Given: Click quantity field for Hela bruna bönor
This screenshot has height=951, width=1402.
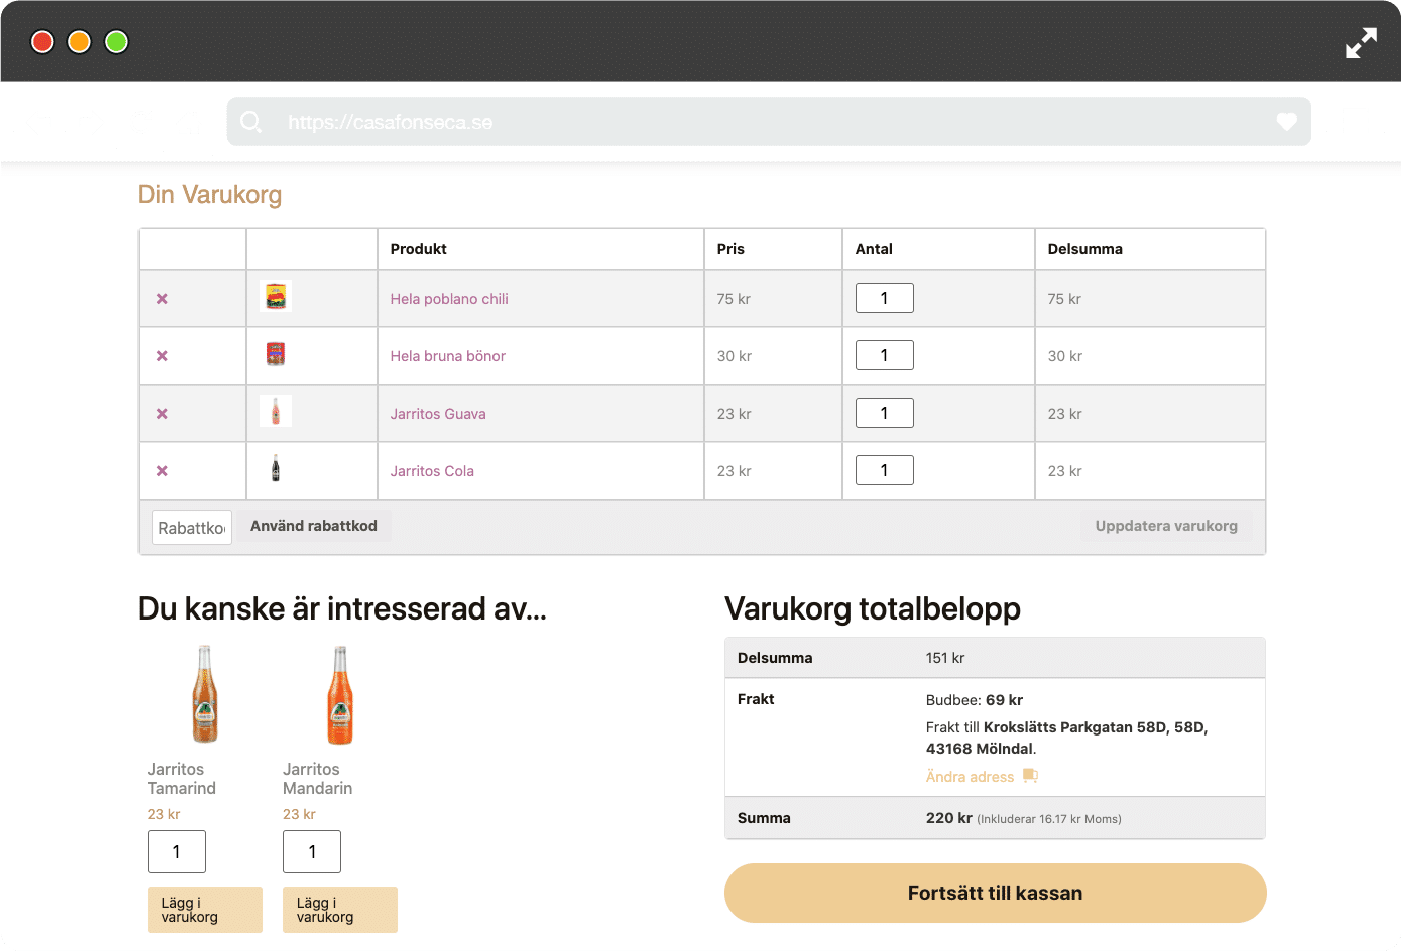Looking at the screenshot, I should [885, 355].
